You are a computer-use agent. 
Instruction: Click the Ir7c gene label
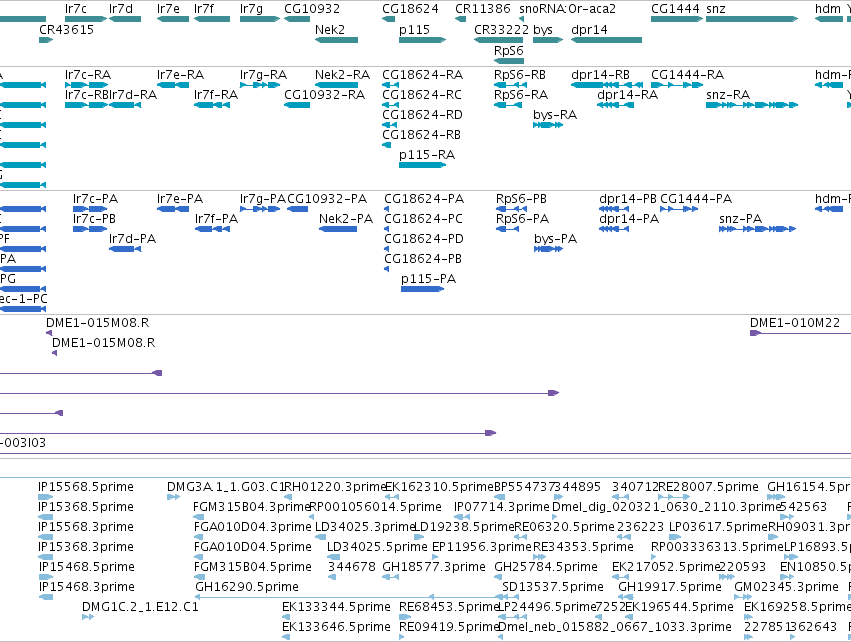pyautogui.click(x=75, y=9)
